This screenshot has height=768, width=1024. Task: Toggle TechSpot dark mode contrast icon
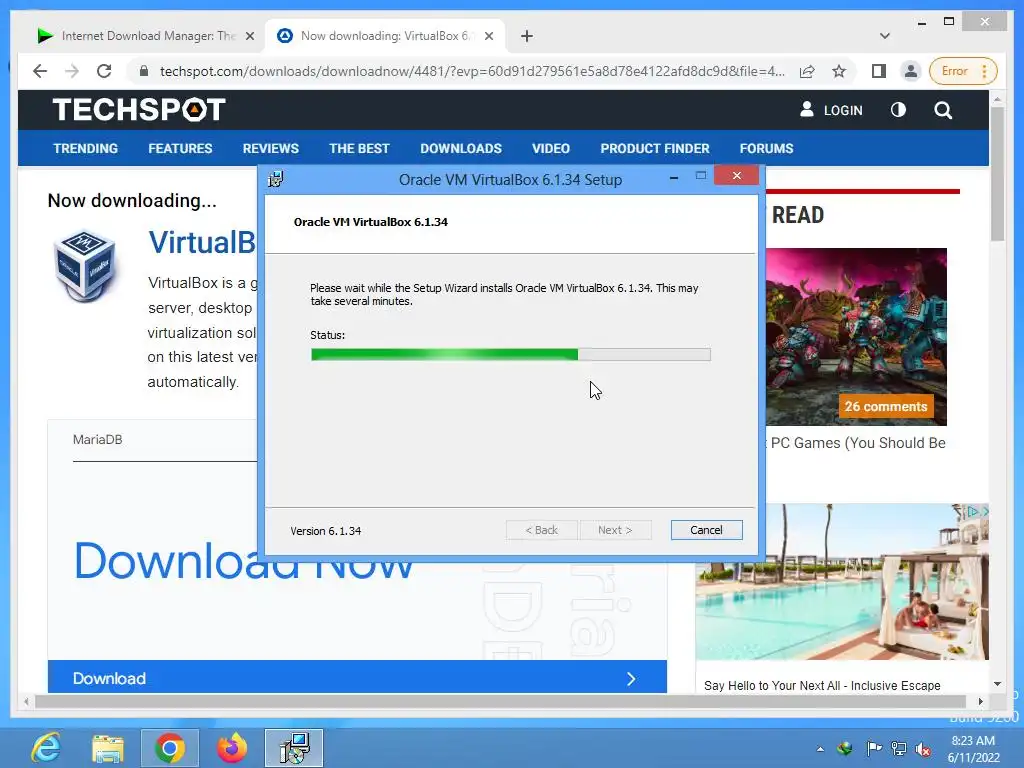click(x=899, y=110)
